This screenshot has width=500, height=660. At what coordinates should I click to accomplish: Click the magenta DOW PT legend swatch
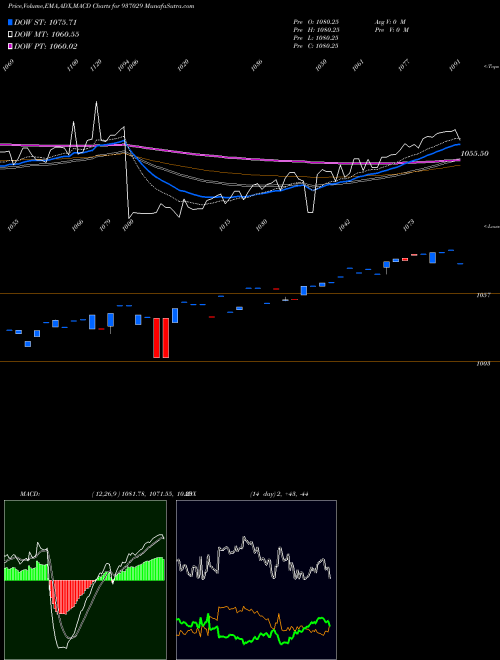click(11, 46)
